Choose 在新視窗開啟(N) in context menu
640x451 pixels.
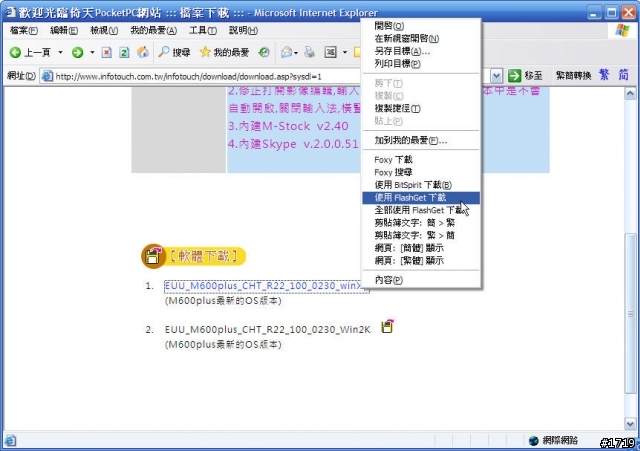[x=421, y=39]
